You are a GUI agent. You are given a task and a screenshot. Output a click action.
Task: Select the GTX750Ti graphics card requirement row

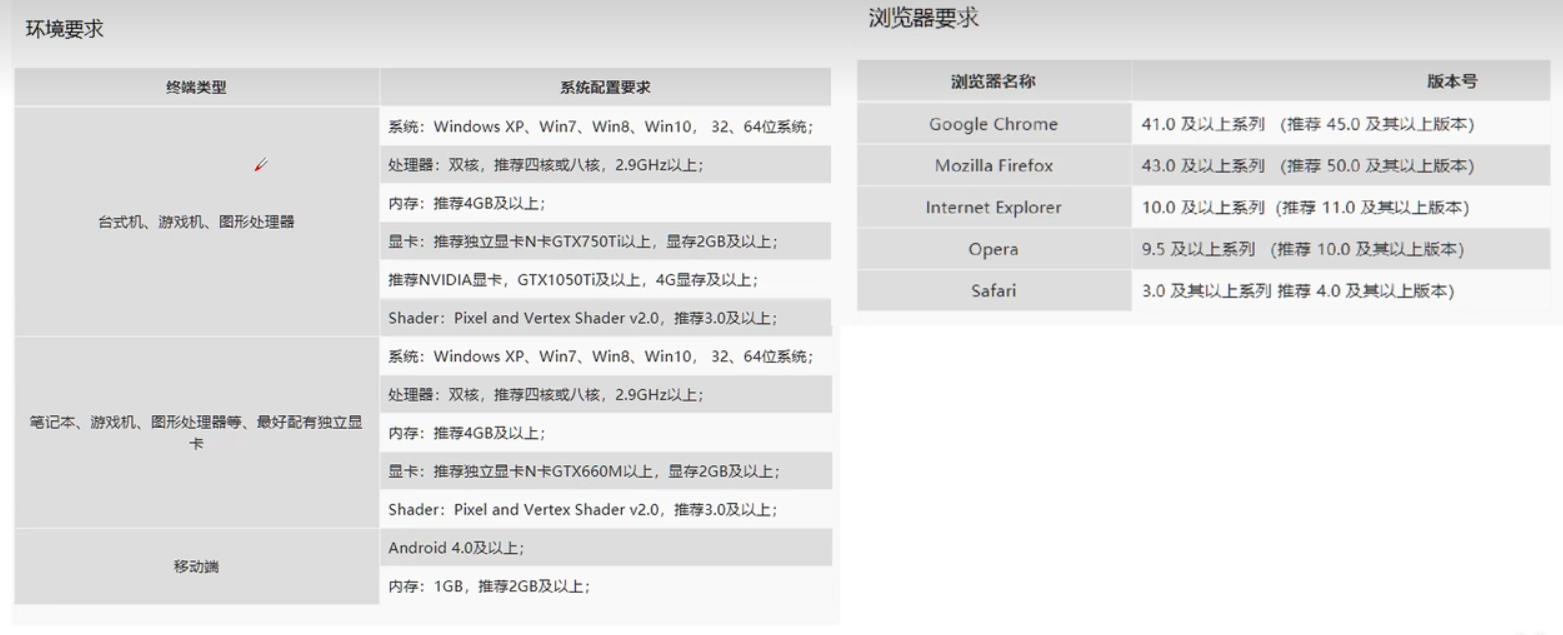click(583, 242)
